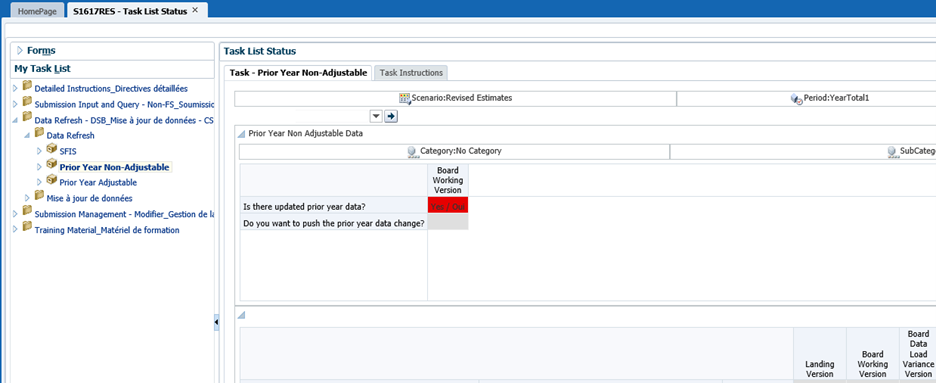Expand Submission Input and Query node

click(16, 104)
